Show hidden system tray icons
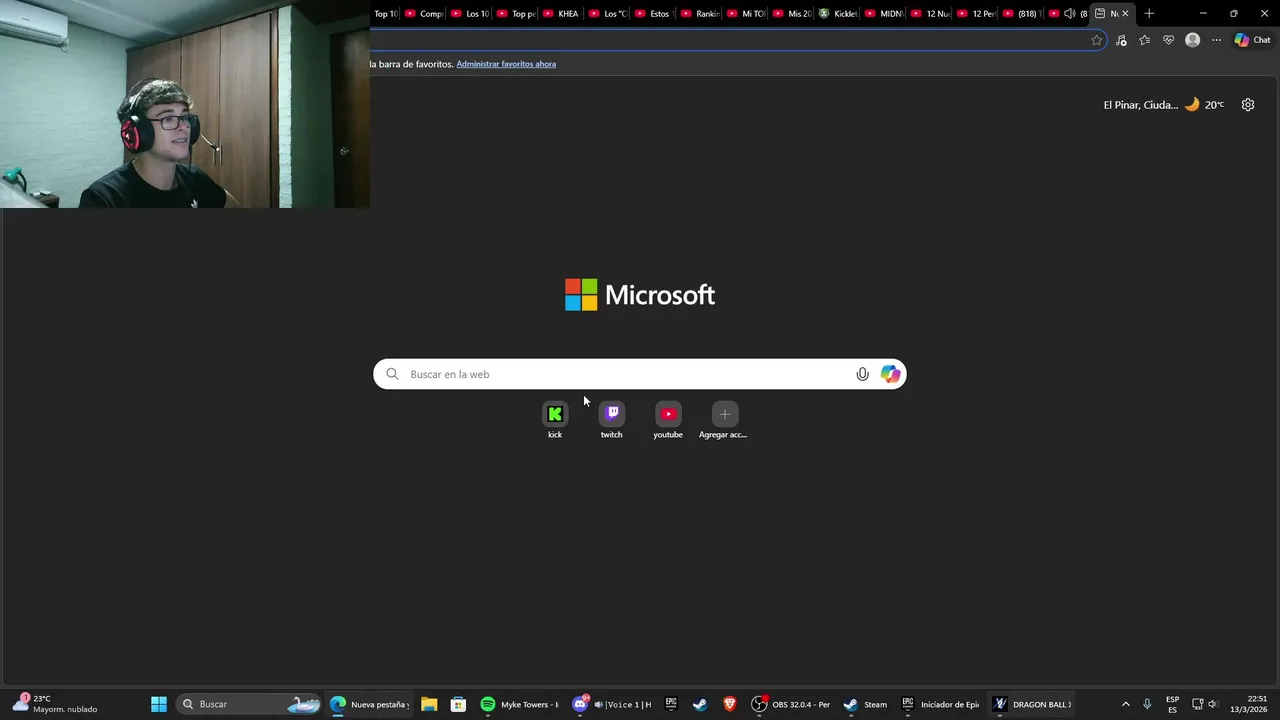 click(x=1125, y=704)
